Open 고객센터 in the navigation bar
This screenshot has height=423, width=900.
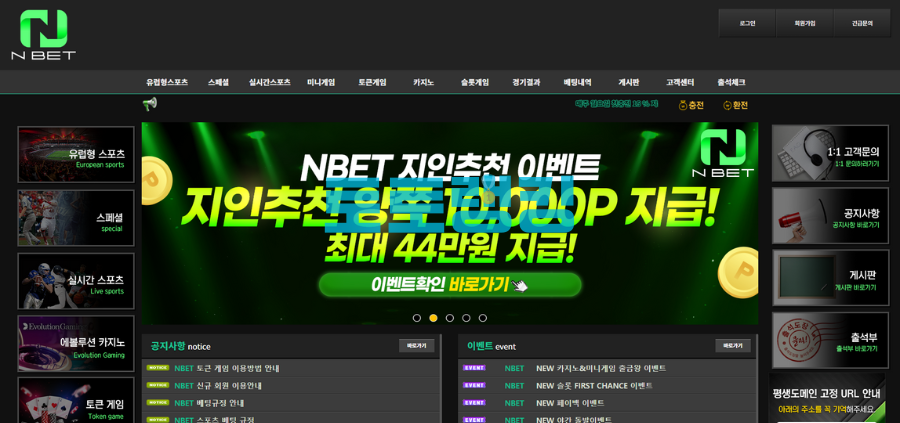click(680, 82)
